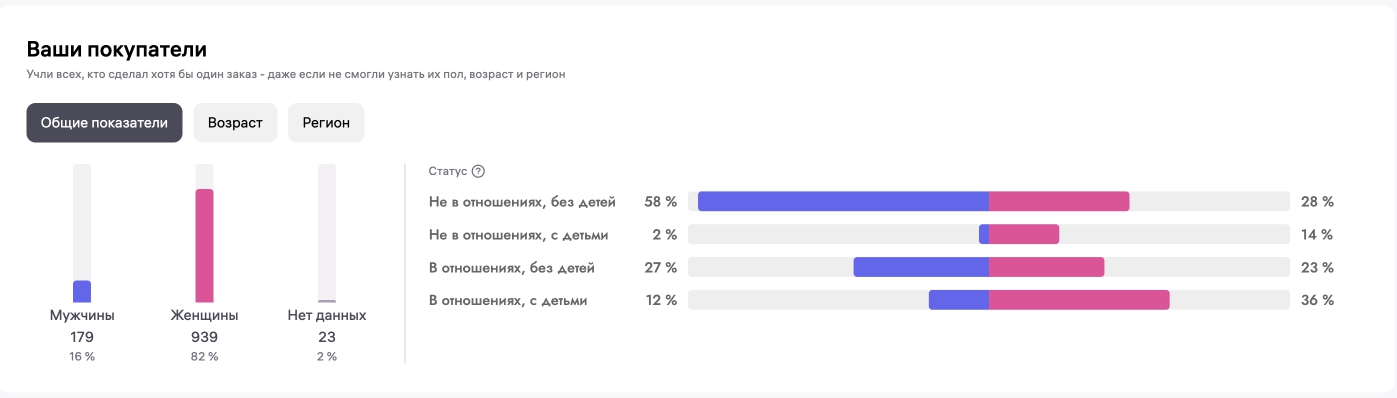1397x398 pixels.
Task: Click the Женщины count 939
Action: point(204,337)
